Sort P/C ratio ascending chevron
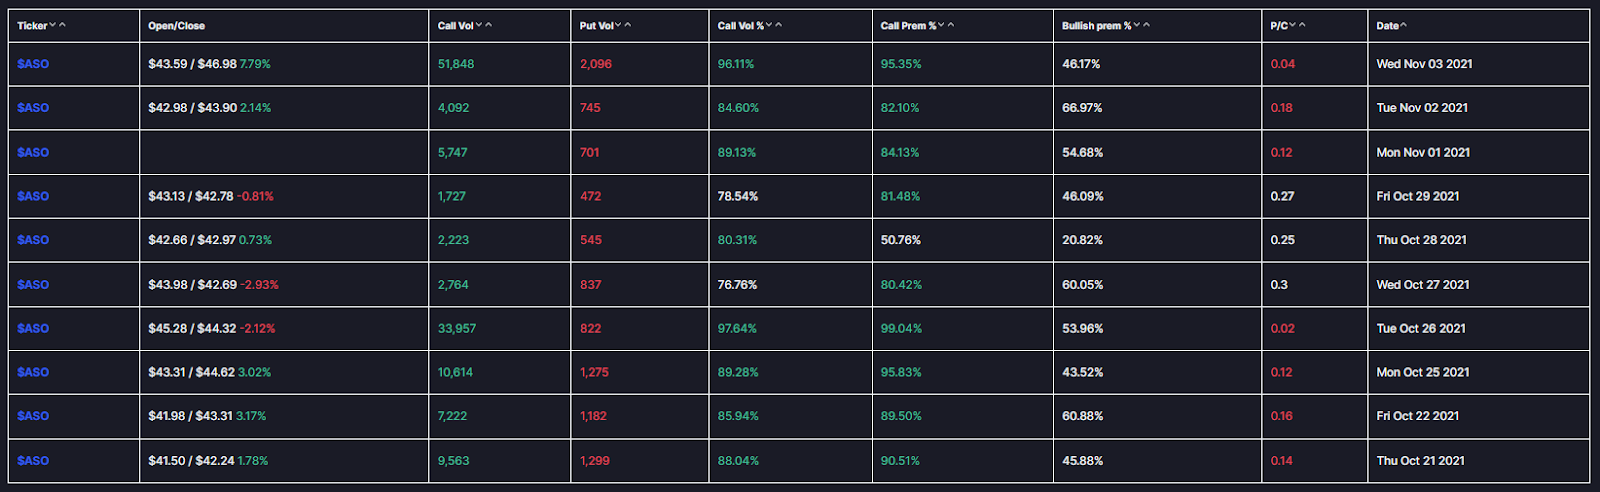This screenshot has width=1600, height=492. point(1303,25)
